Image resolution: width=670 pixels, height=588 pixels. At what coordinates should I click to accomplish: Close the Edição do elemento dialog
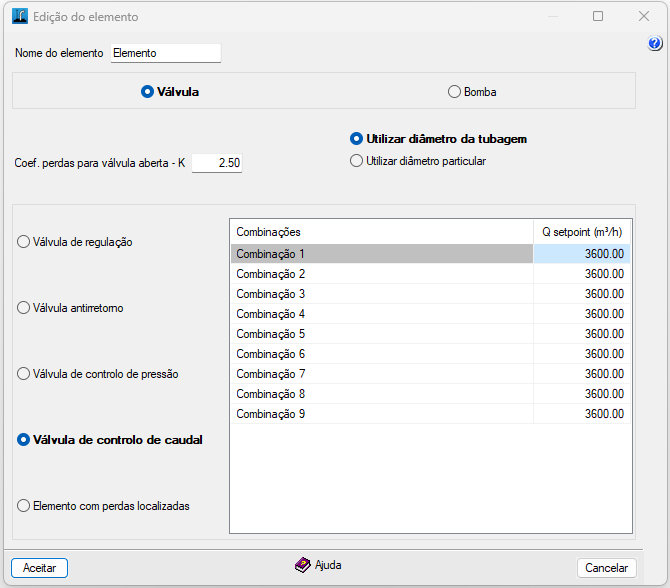[644, 16]
